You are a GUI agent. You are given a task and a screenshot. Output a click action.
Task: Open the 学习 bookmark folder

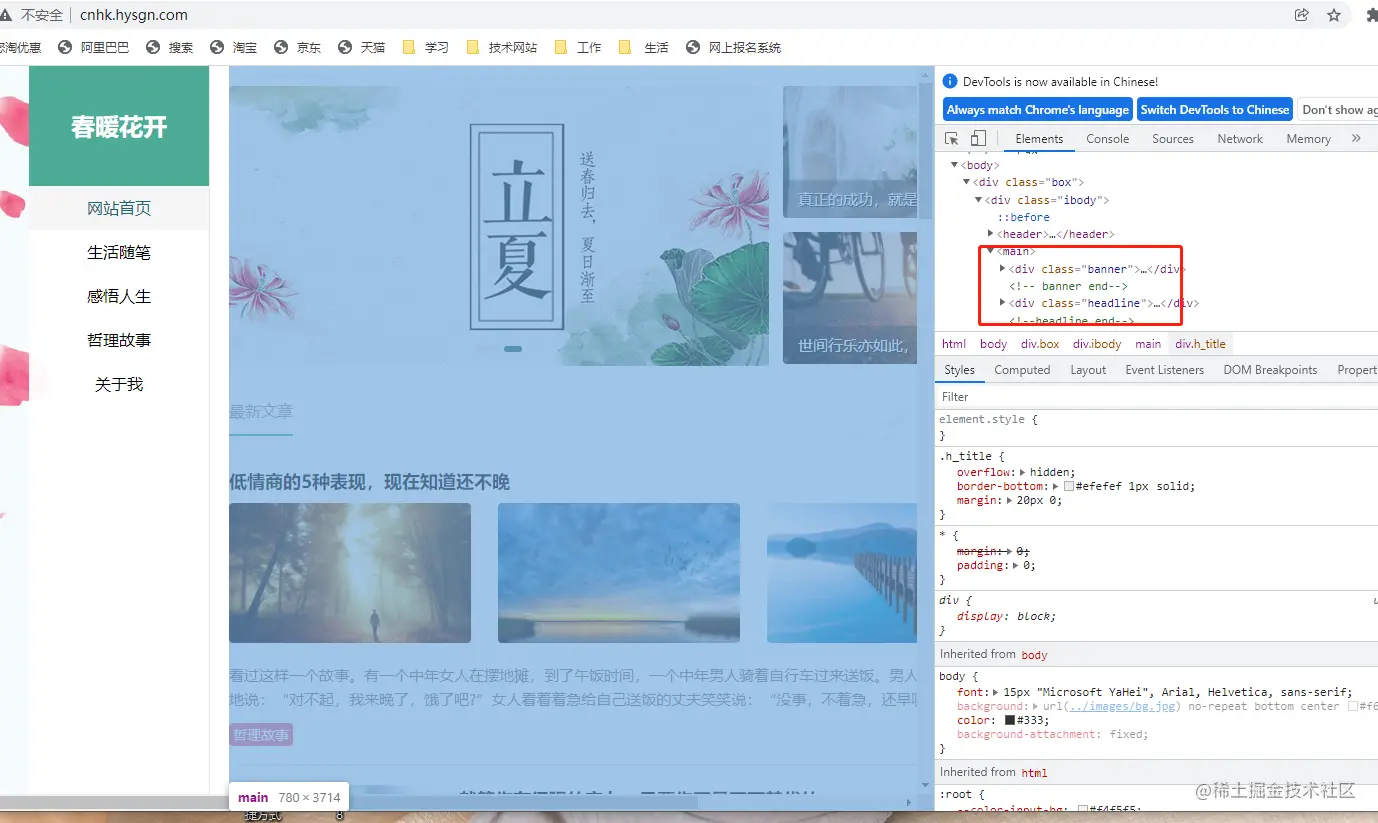[x=426, y=47]
